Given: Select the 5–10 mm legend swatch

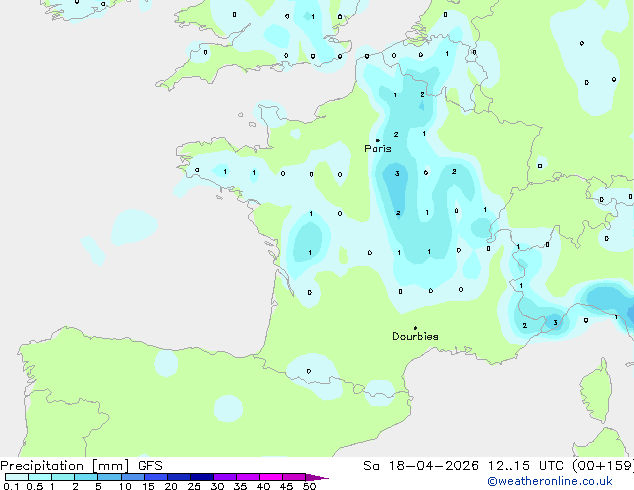Looking at the screenshot, I should point(109,477).
